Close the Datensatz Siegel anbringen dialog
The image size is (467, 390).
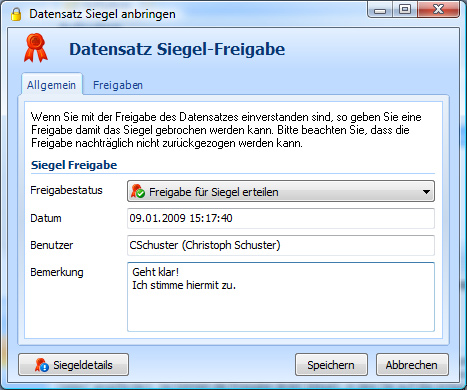(438, 10)
